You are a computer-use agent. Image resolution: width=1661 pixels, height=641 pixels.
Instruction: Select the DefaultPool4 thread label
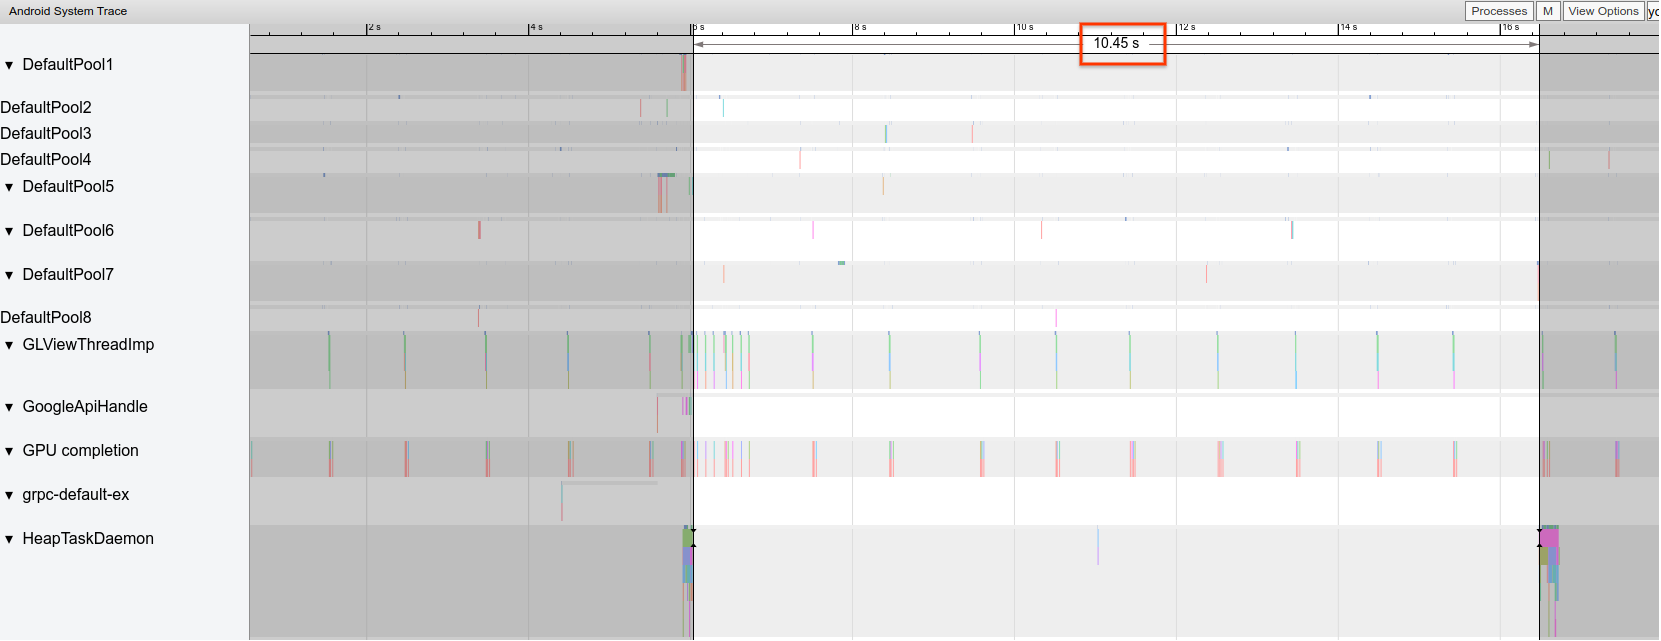tap(46, 159)
